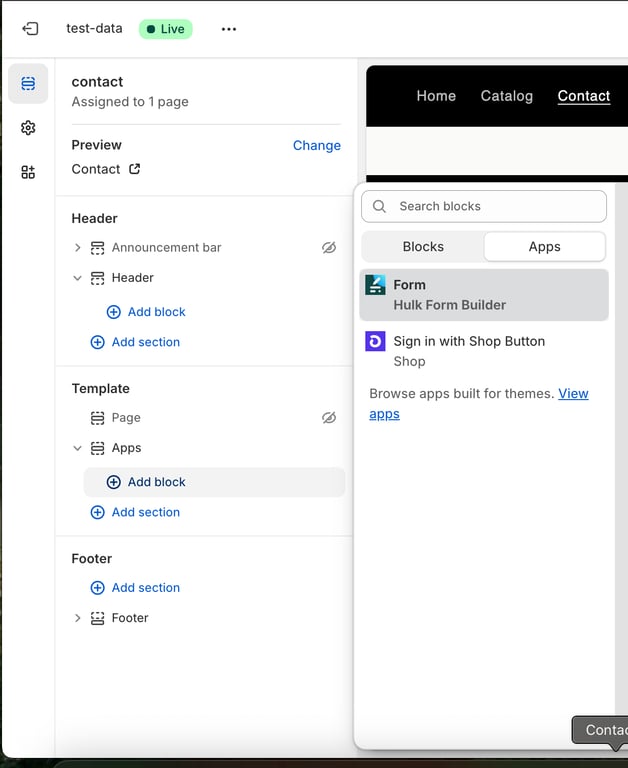This screenshot has height=768, width=628.
Task: Switch to the Blocks tab
Action: pyautogui.click(x=423, y=247)
